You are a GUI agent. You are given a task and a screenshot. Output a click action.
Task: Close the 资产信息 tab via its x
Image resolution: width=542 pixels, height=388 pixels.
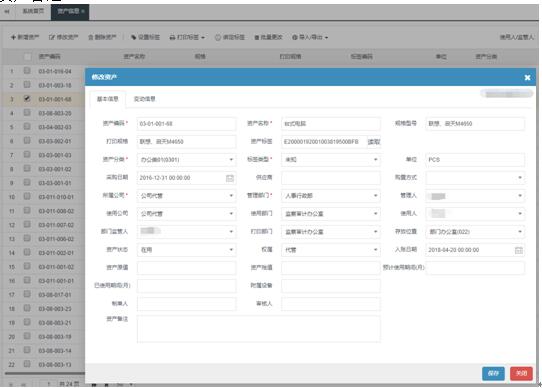(83, 11)
